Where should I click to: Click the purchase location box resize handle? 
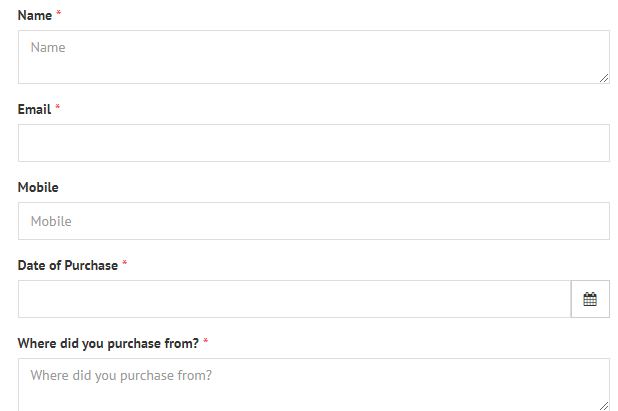604,405
